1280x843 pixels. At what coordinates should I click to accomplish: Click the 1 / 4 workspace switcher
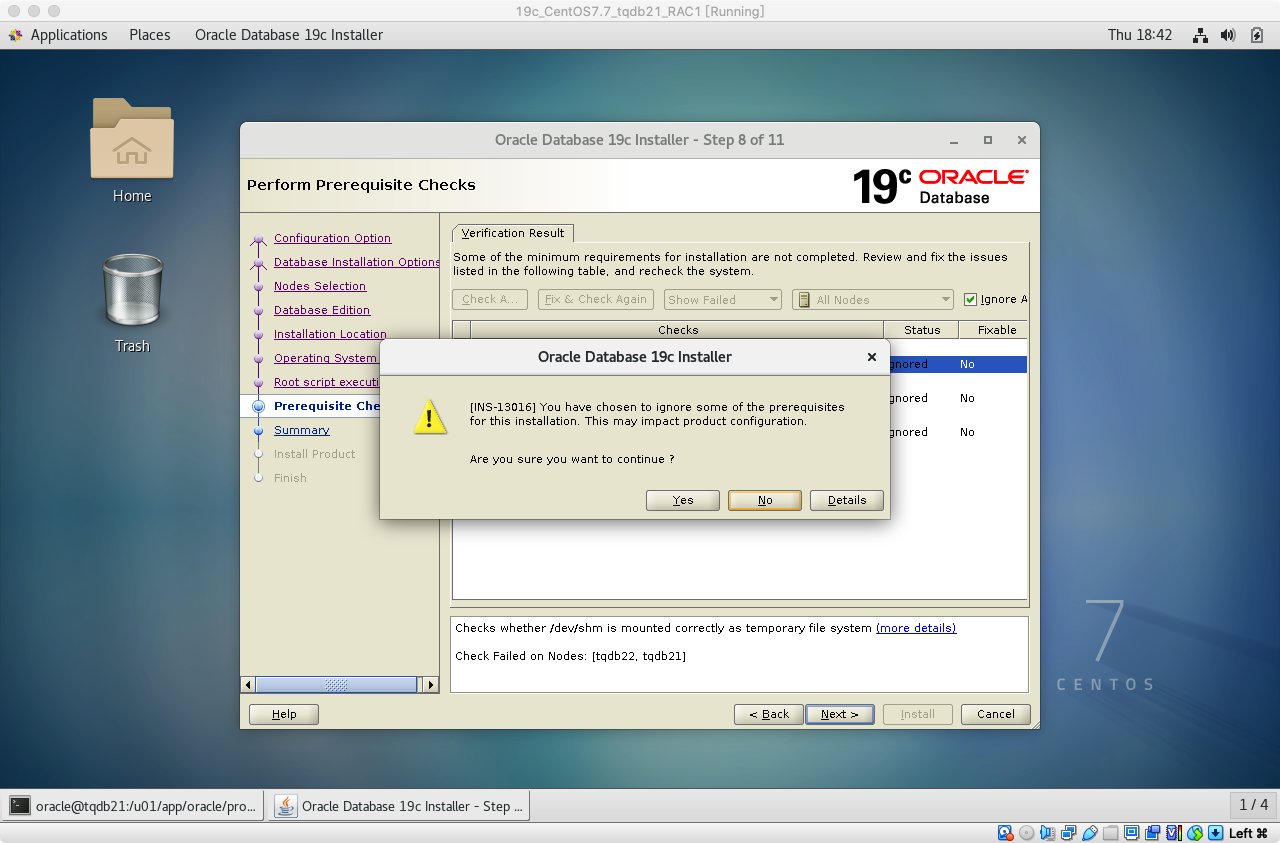tap(1253, 805)
